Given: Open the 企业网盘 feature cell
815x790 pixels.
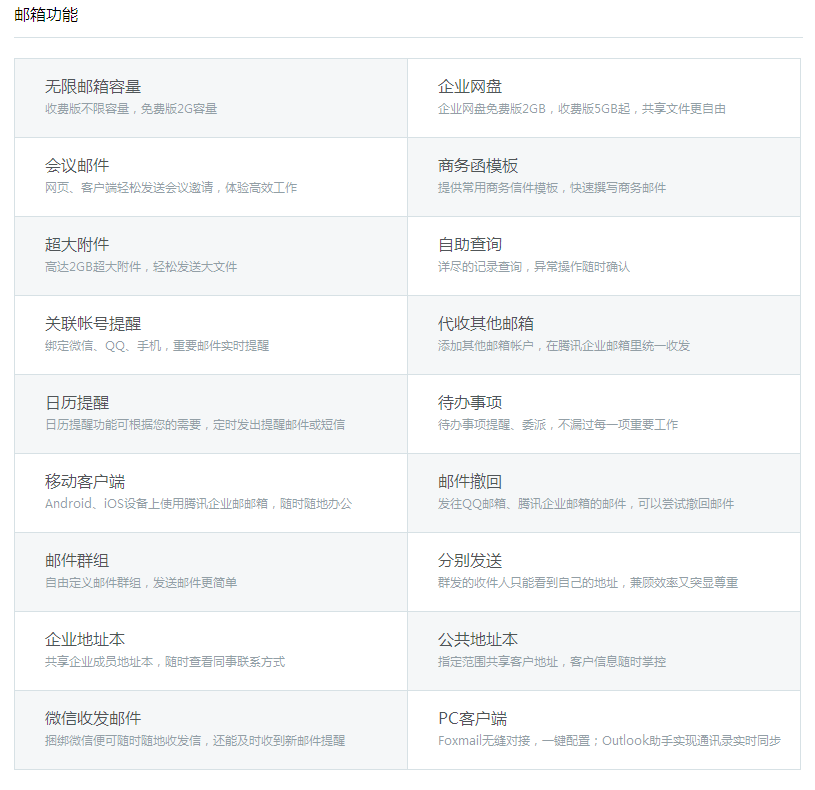Looking at the screenshot, I should coord(470,87).
